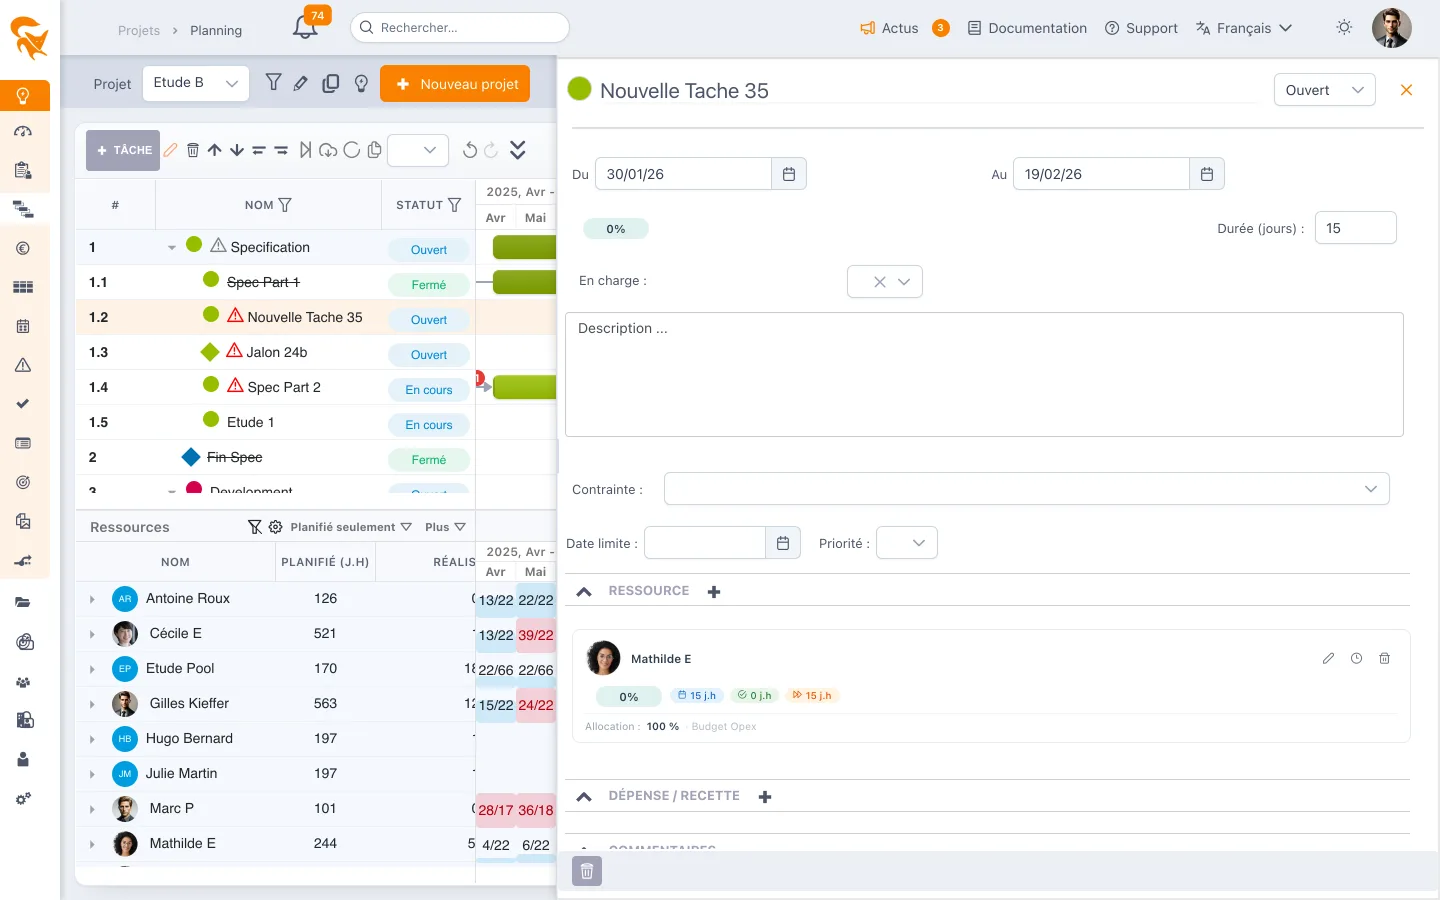Delete the selected task with the toolbar trash icon

pyautogui.click(x=193, y=150)
